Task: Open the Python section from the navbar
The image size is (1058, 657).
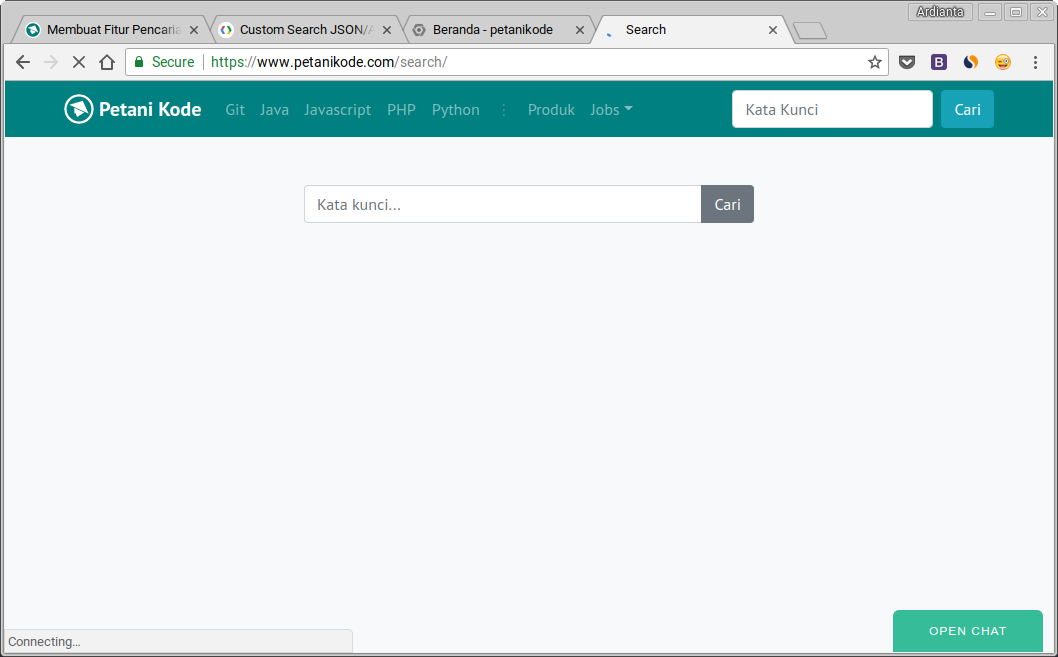Action: (x=455, y=110)
